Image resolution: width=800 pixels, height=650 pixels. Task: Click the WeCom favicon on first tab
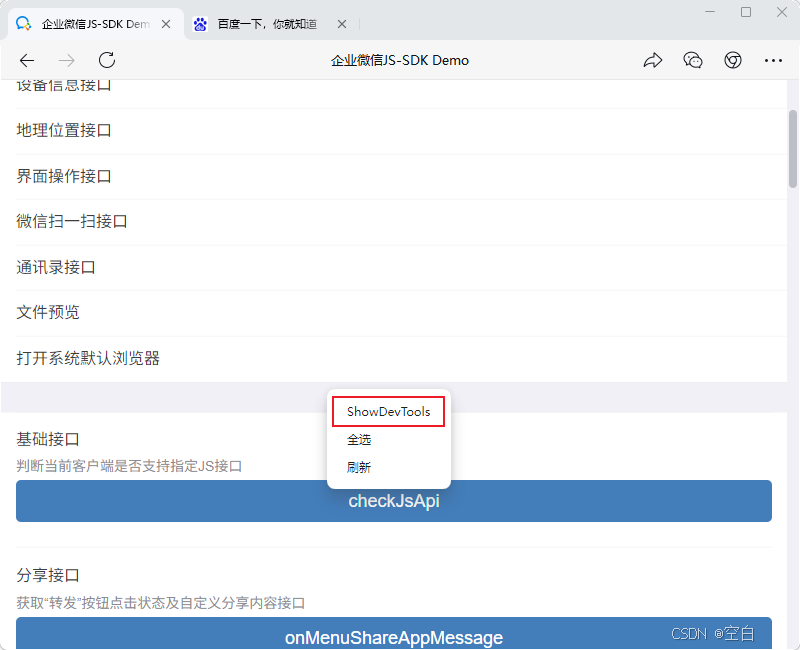click(x=23, y=23)
